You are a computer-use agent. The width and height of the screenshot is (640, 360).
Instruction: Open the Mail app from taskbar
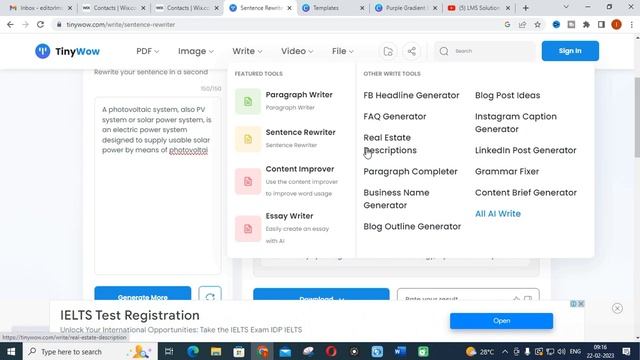[285, 351]
